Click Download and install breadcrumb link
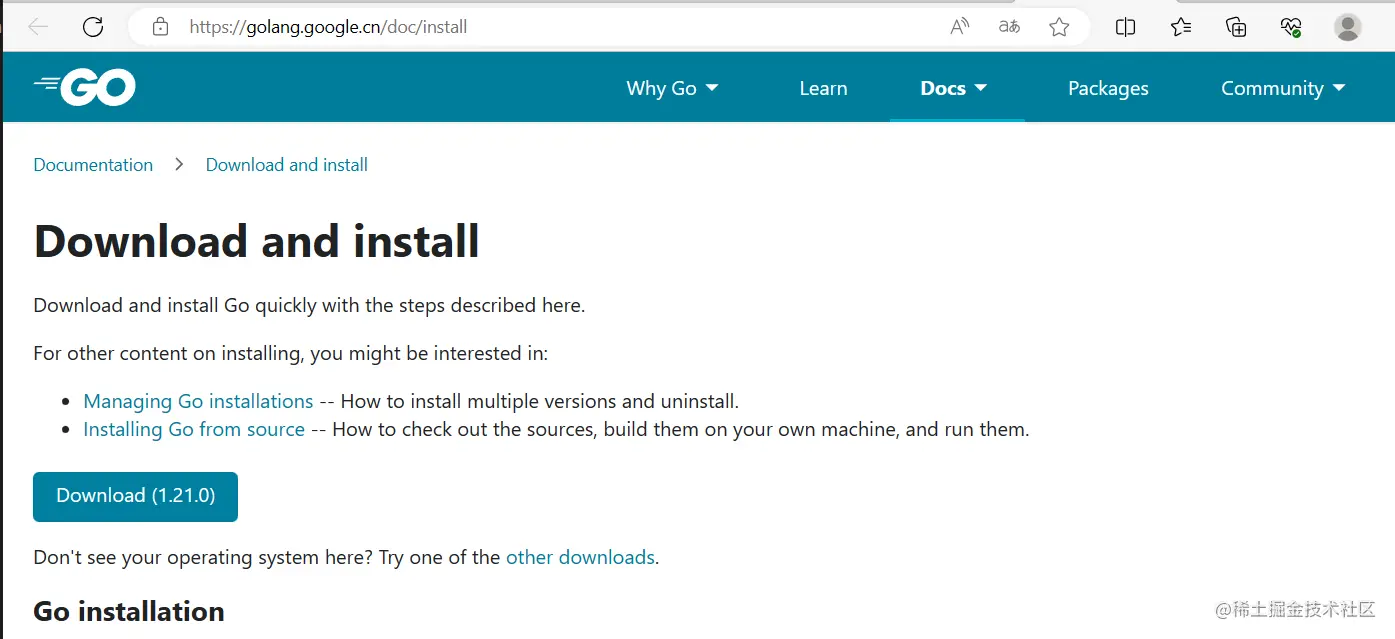1395x639 pixels. pos(287,165)
